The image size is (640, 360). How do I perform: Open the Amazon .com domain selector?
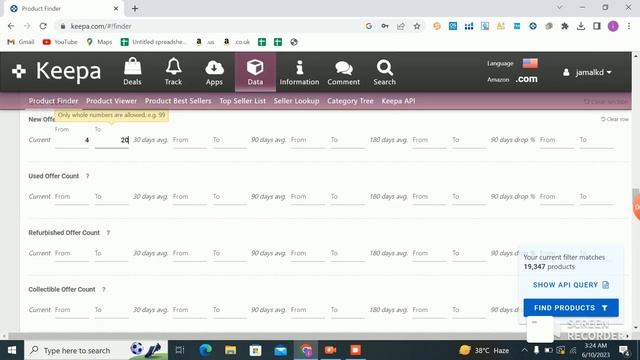click(x=526, y=79)
